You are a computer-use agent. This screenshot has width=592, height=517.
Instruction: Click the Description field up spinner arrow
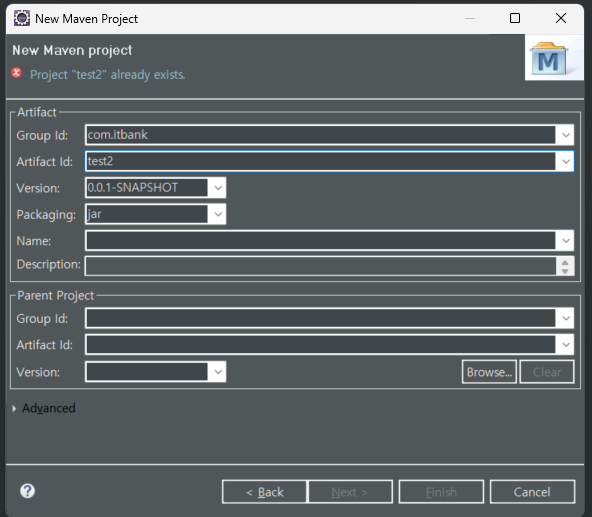coord(565,262)
